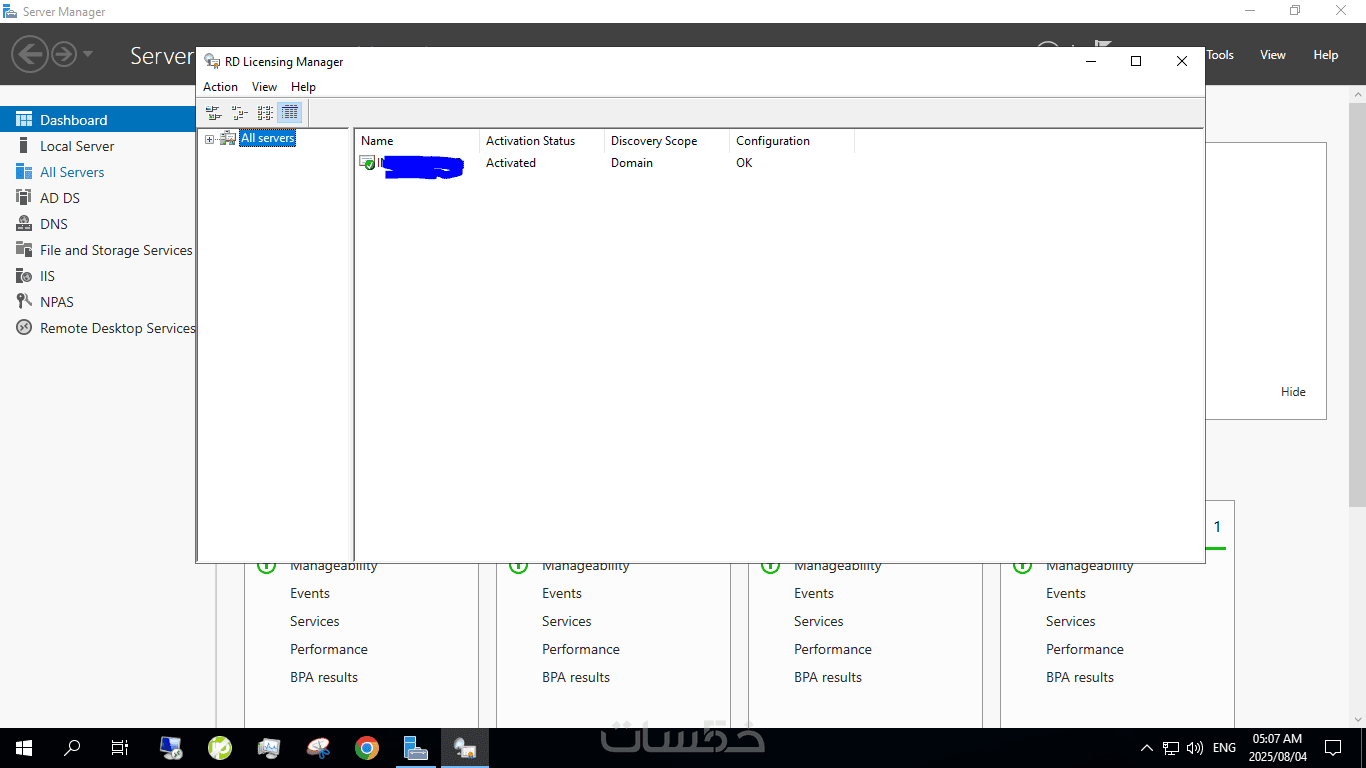Screen dimensions: 1366x768
Task: Click the activated license server icon in list
Action: pyautogui.click(x=367, y=162)
